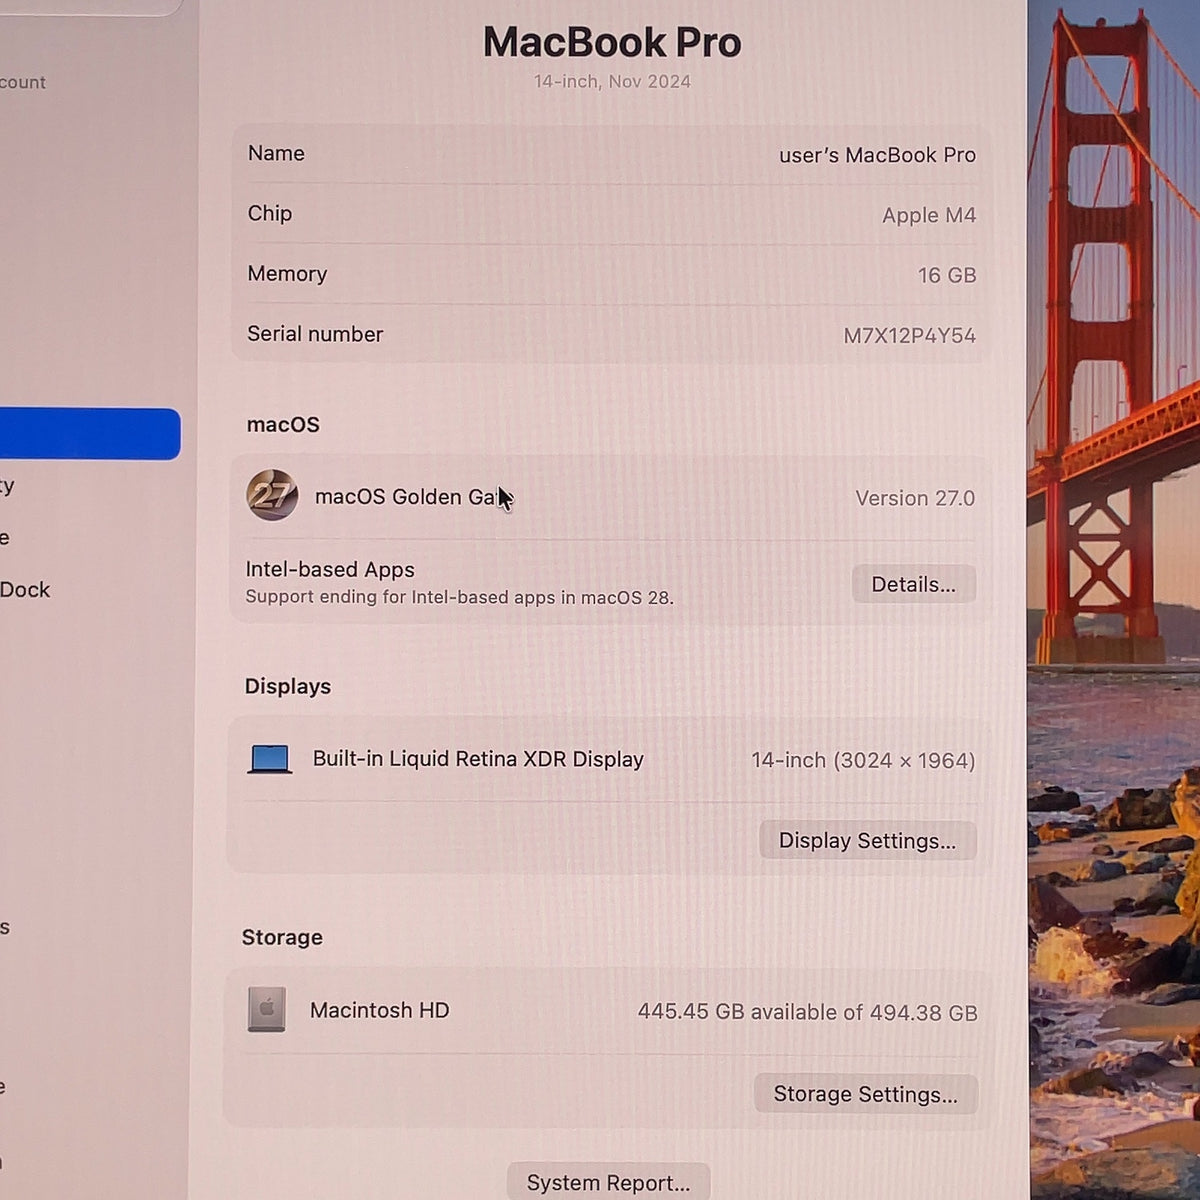Click the MacBook Pro title heading
This screenshot has height=1200, width=1200.
[612, 42]
